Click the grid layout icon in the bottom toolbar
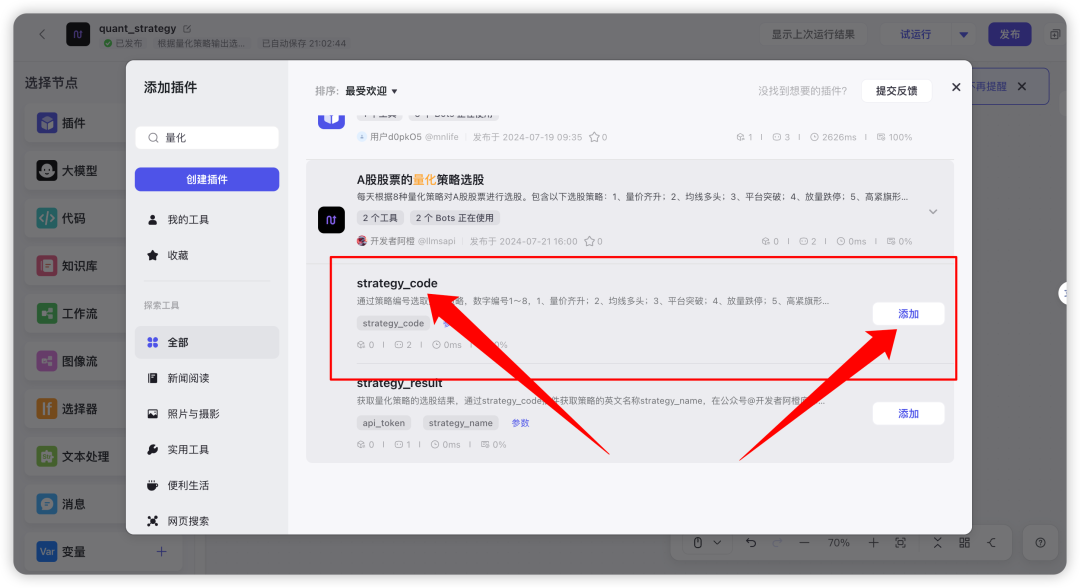 click(x=964, y=543)
